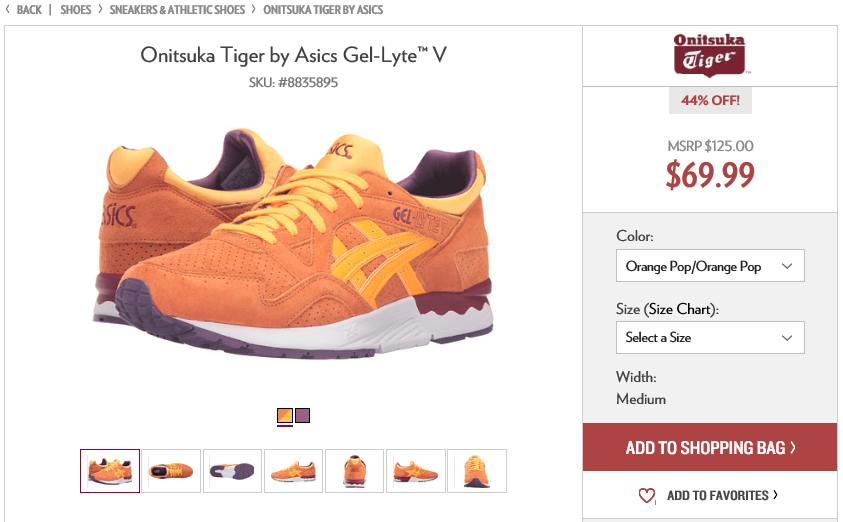Open the Select a Size dropdown
This screenshot has width=843, height=522.
(710, 338)
